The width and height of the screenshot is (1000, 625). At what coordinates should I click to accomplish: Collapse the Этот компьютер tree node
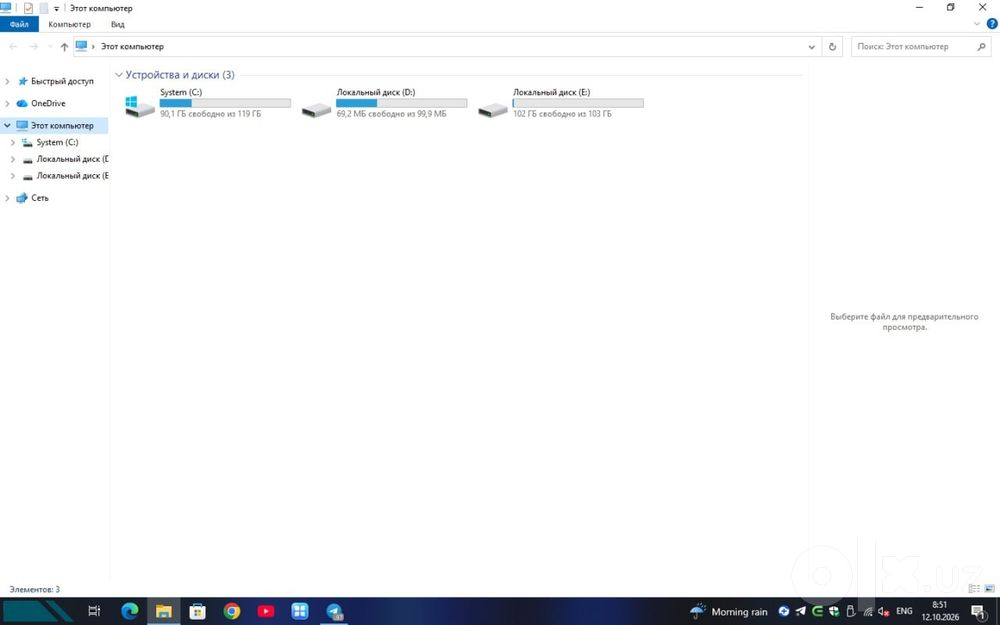tap(8, 126)
